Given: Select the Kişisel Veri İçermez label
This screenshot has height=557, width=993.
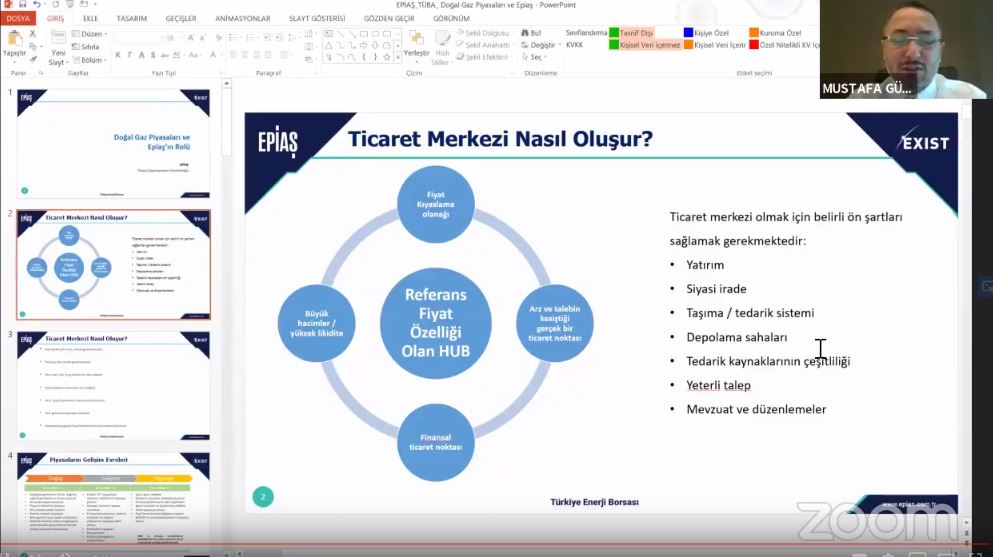Looking at the screenshot, I should tap(645, 45).
